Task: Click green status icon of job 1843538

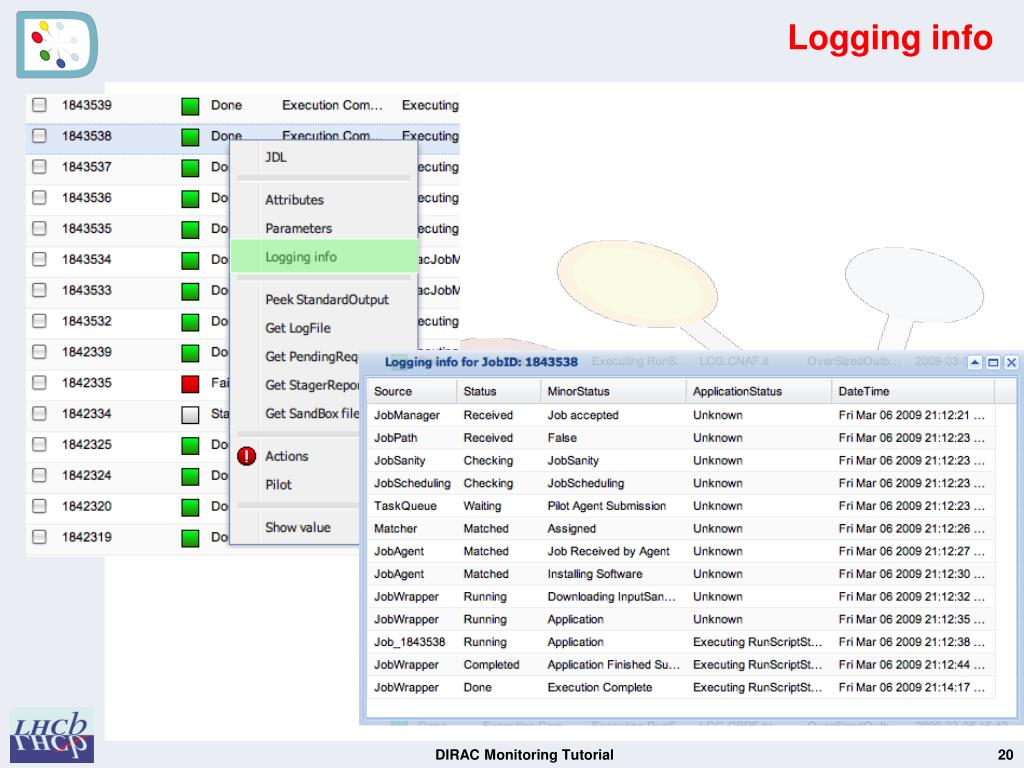Action: (x=190, y=137)
